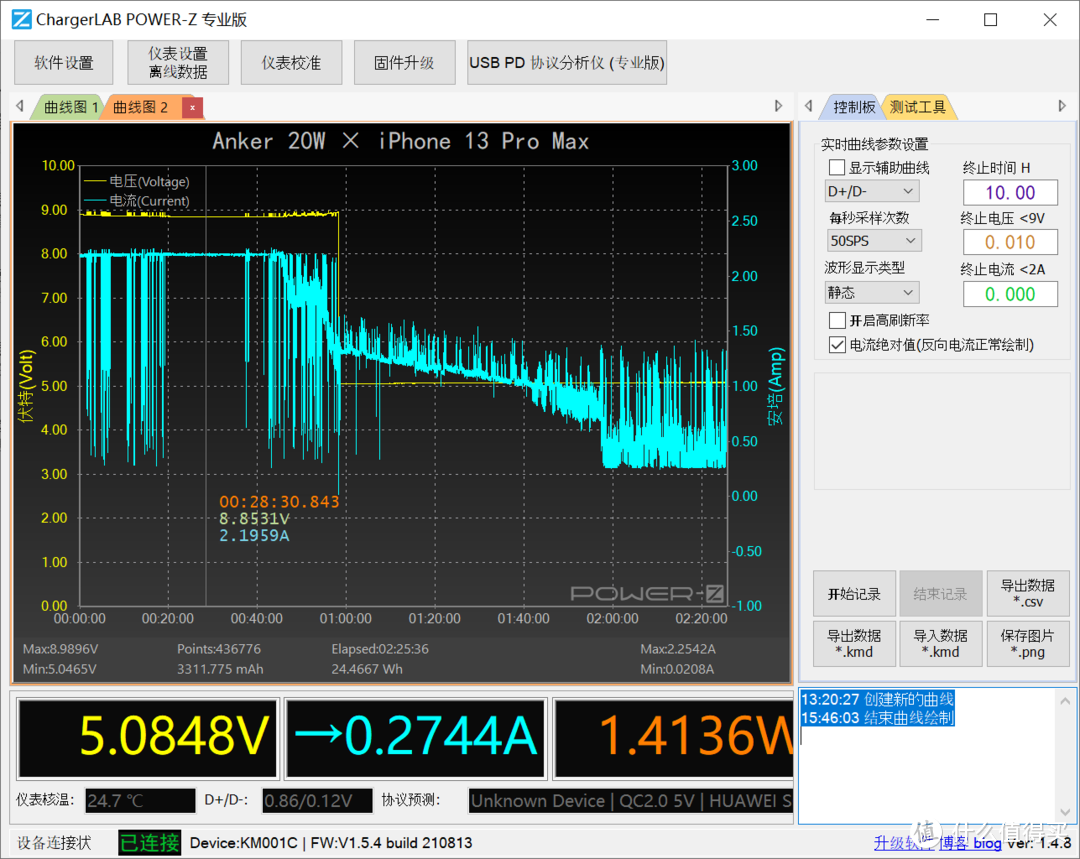Open 仪表校准 meter calibration
This screenshot has height=859, width=1080.
pos(291,63)
